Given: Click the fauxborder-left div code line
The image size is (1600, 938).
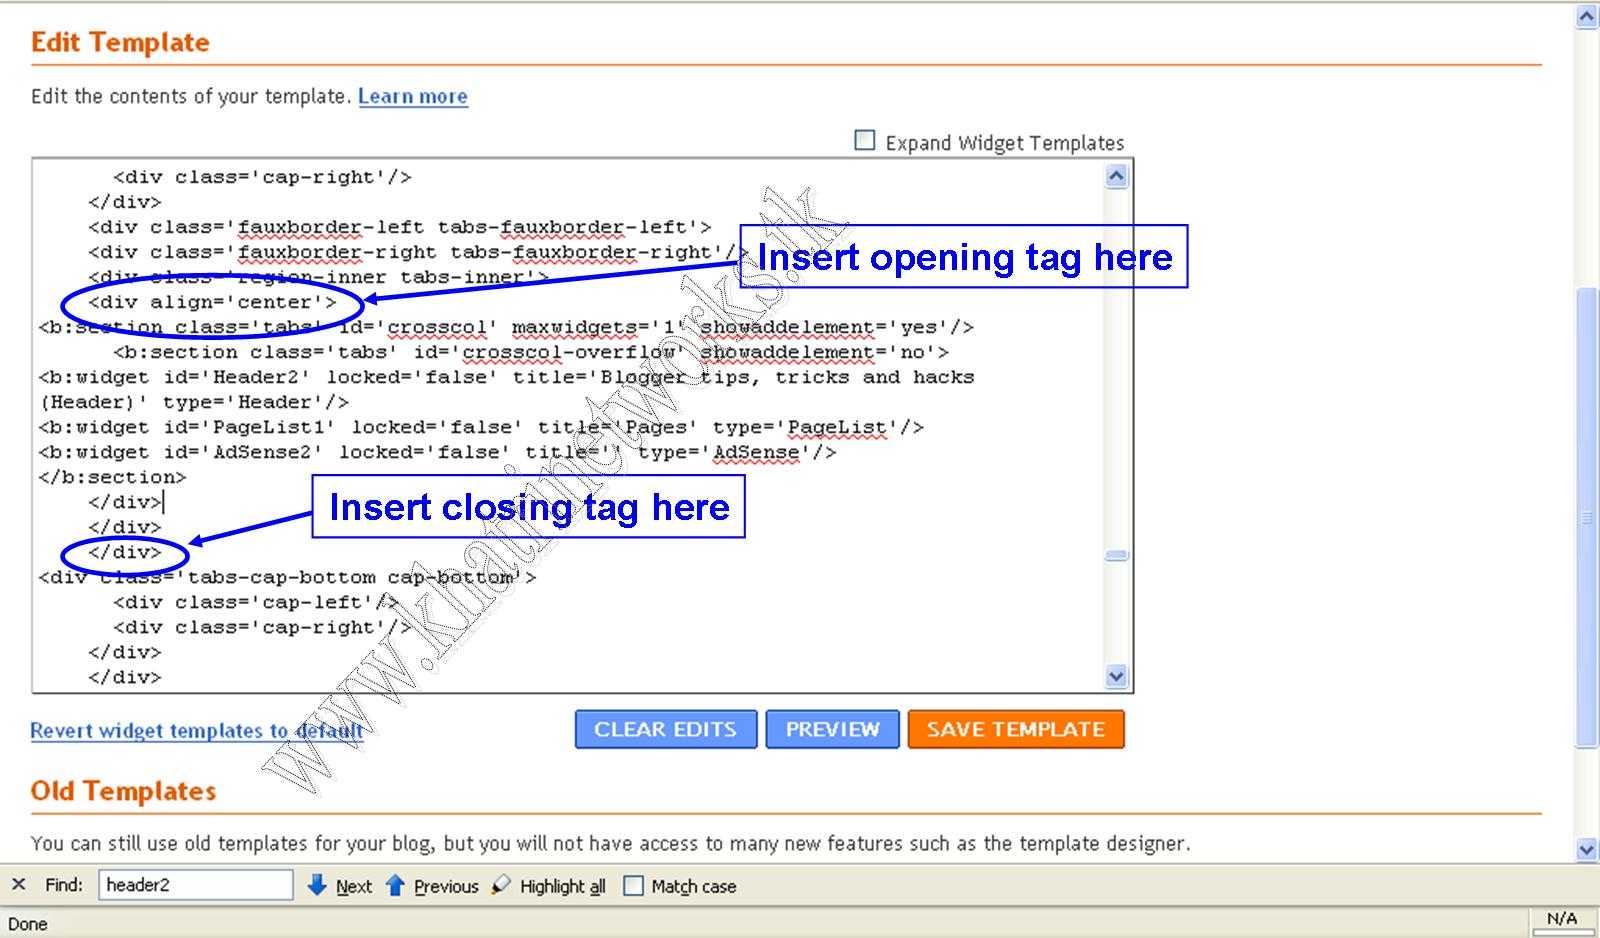Looking at the screenshot, I should click(x=400, y=227).
